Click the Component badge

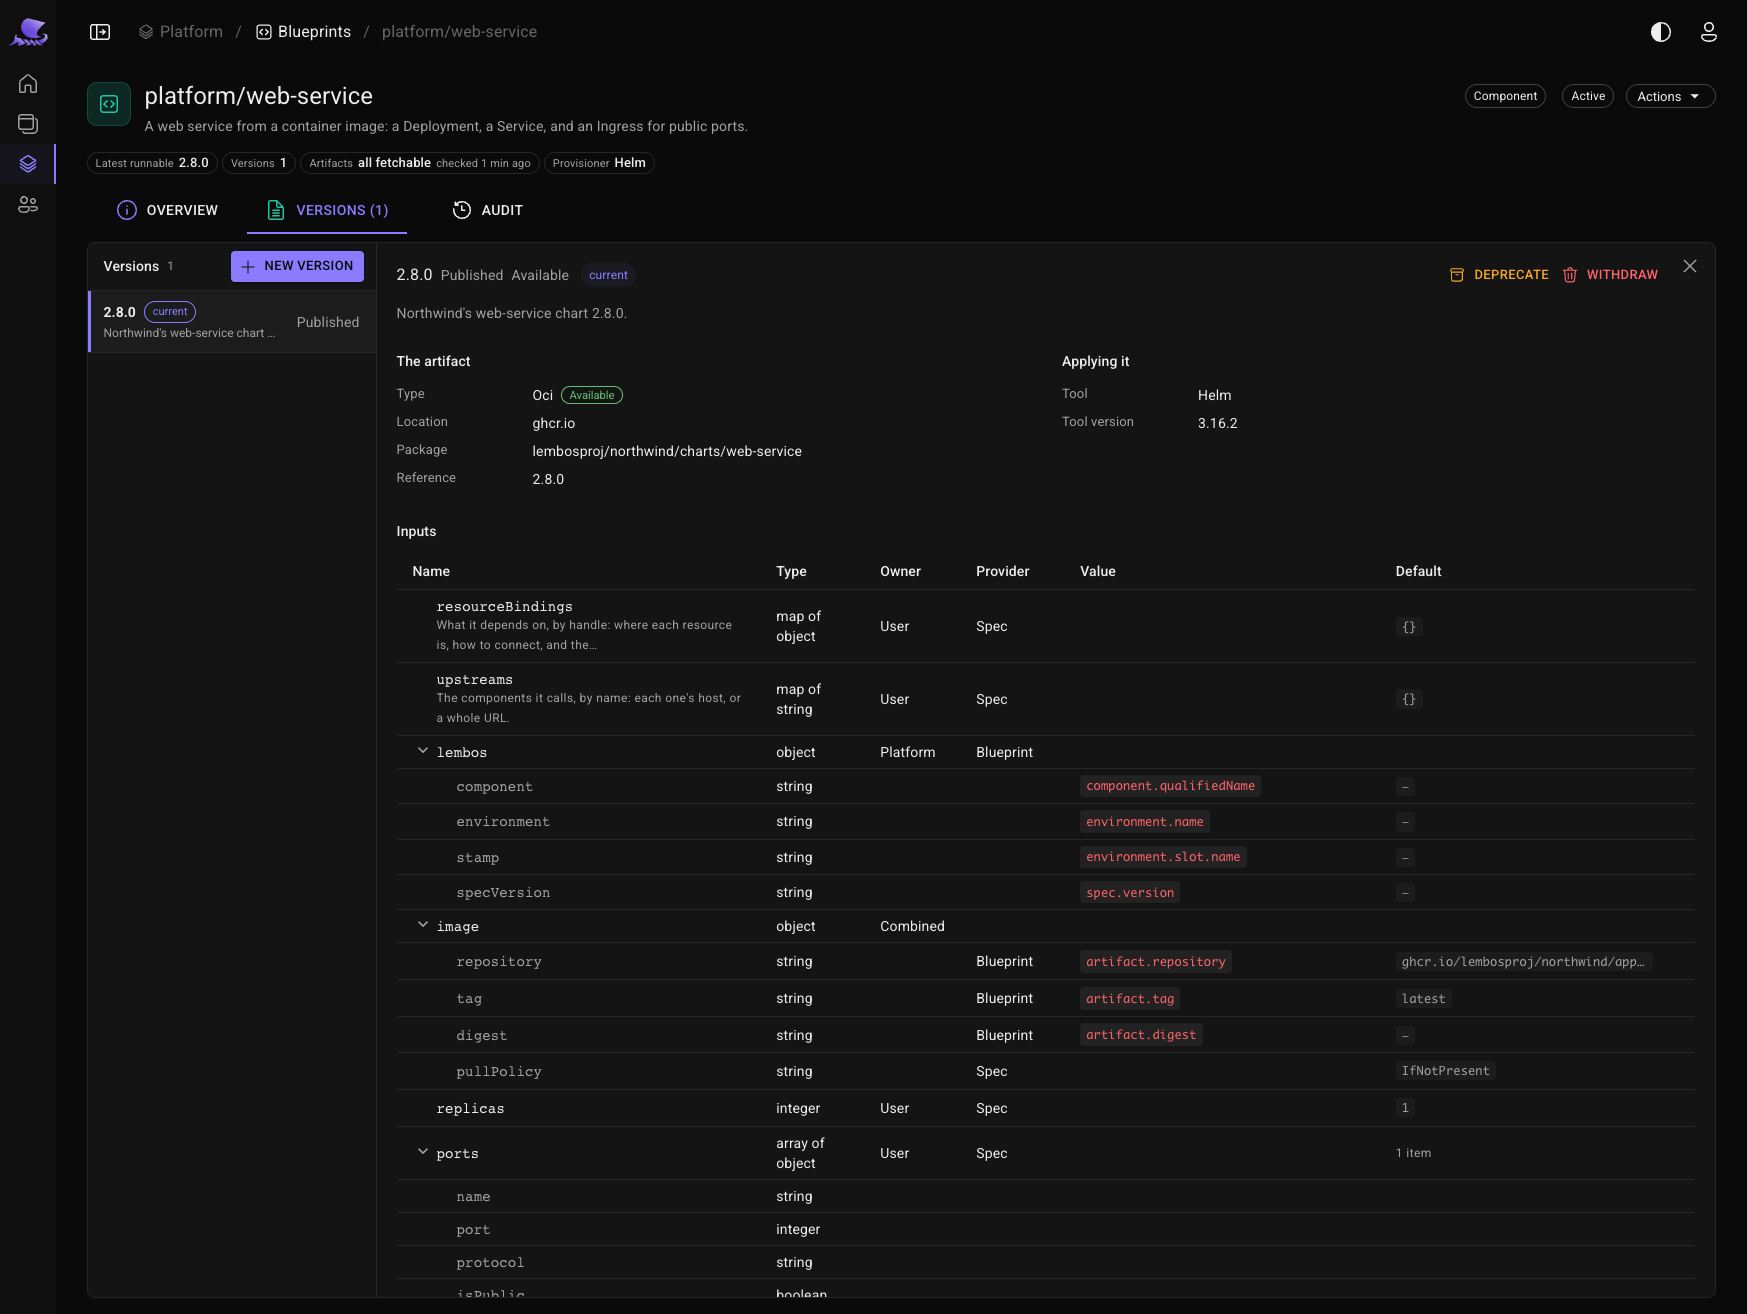(x=1505, y=96)
